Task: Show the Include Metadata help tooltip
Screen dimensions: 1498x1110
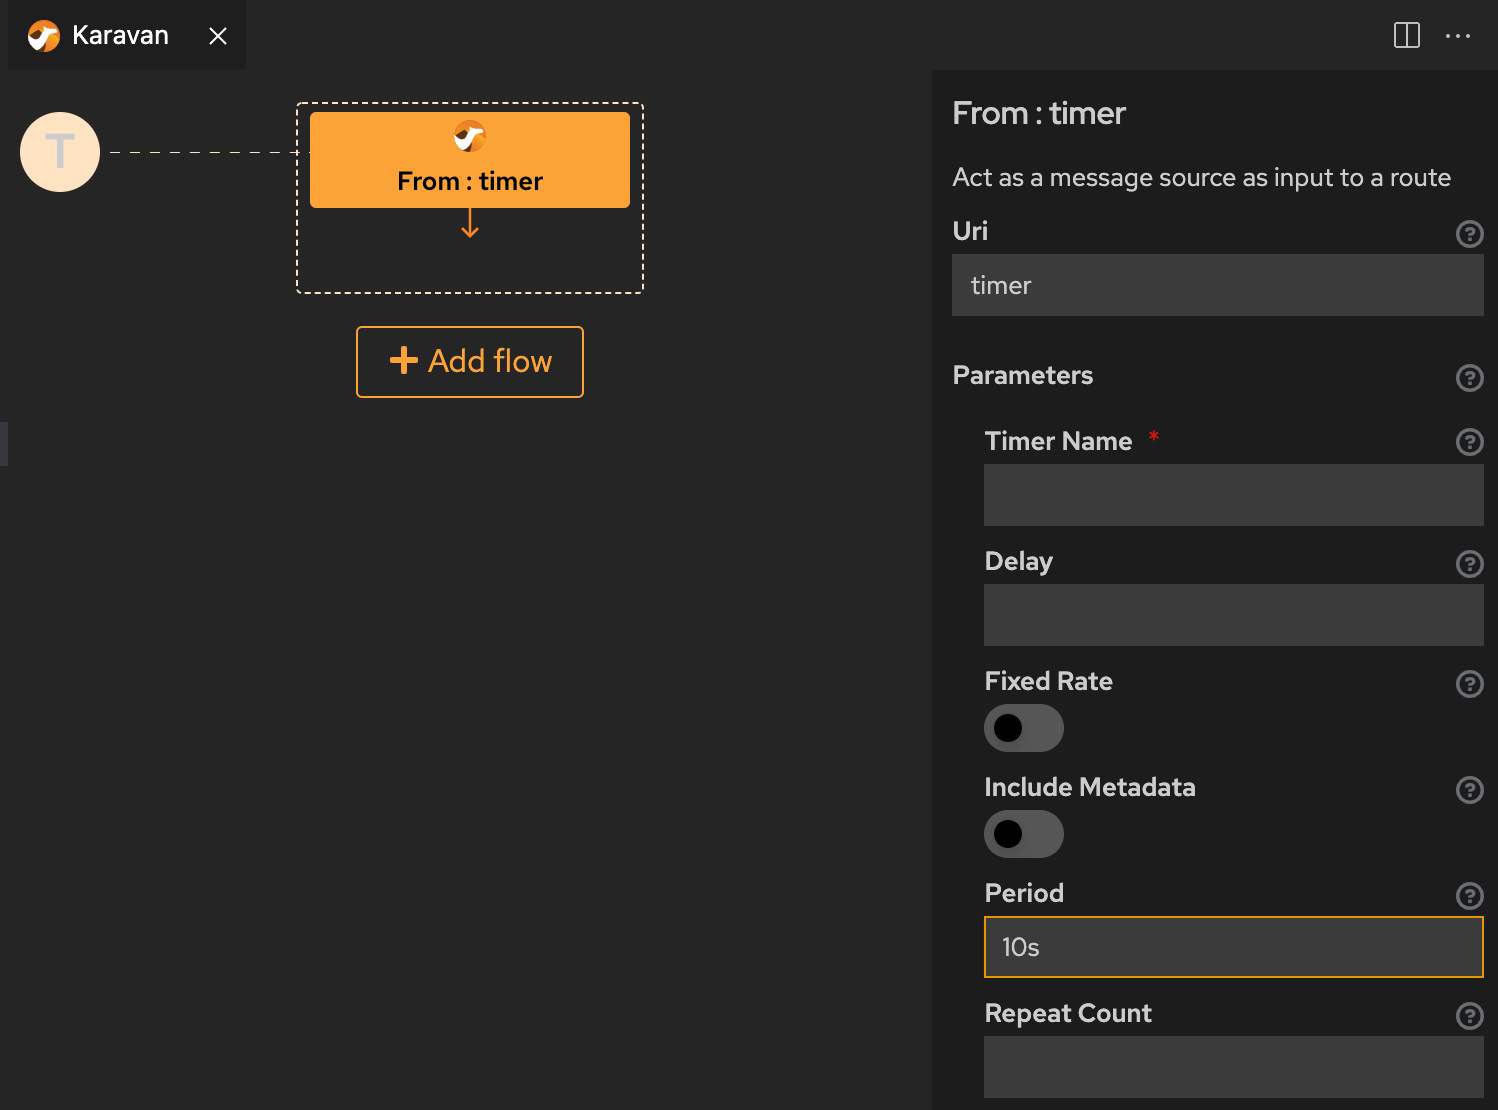Action: [x=1469, y=790]
